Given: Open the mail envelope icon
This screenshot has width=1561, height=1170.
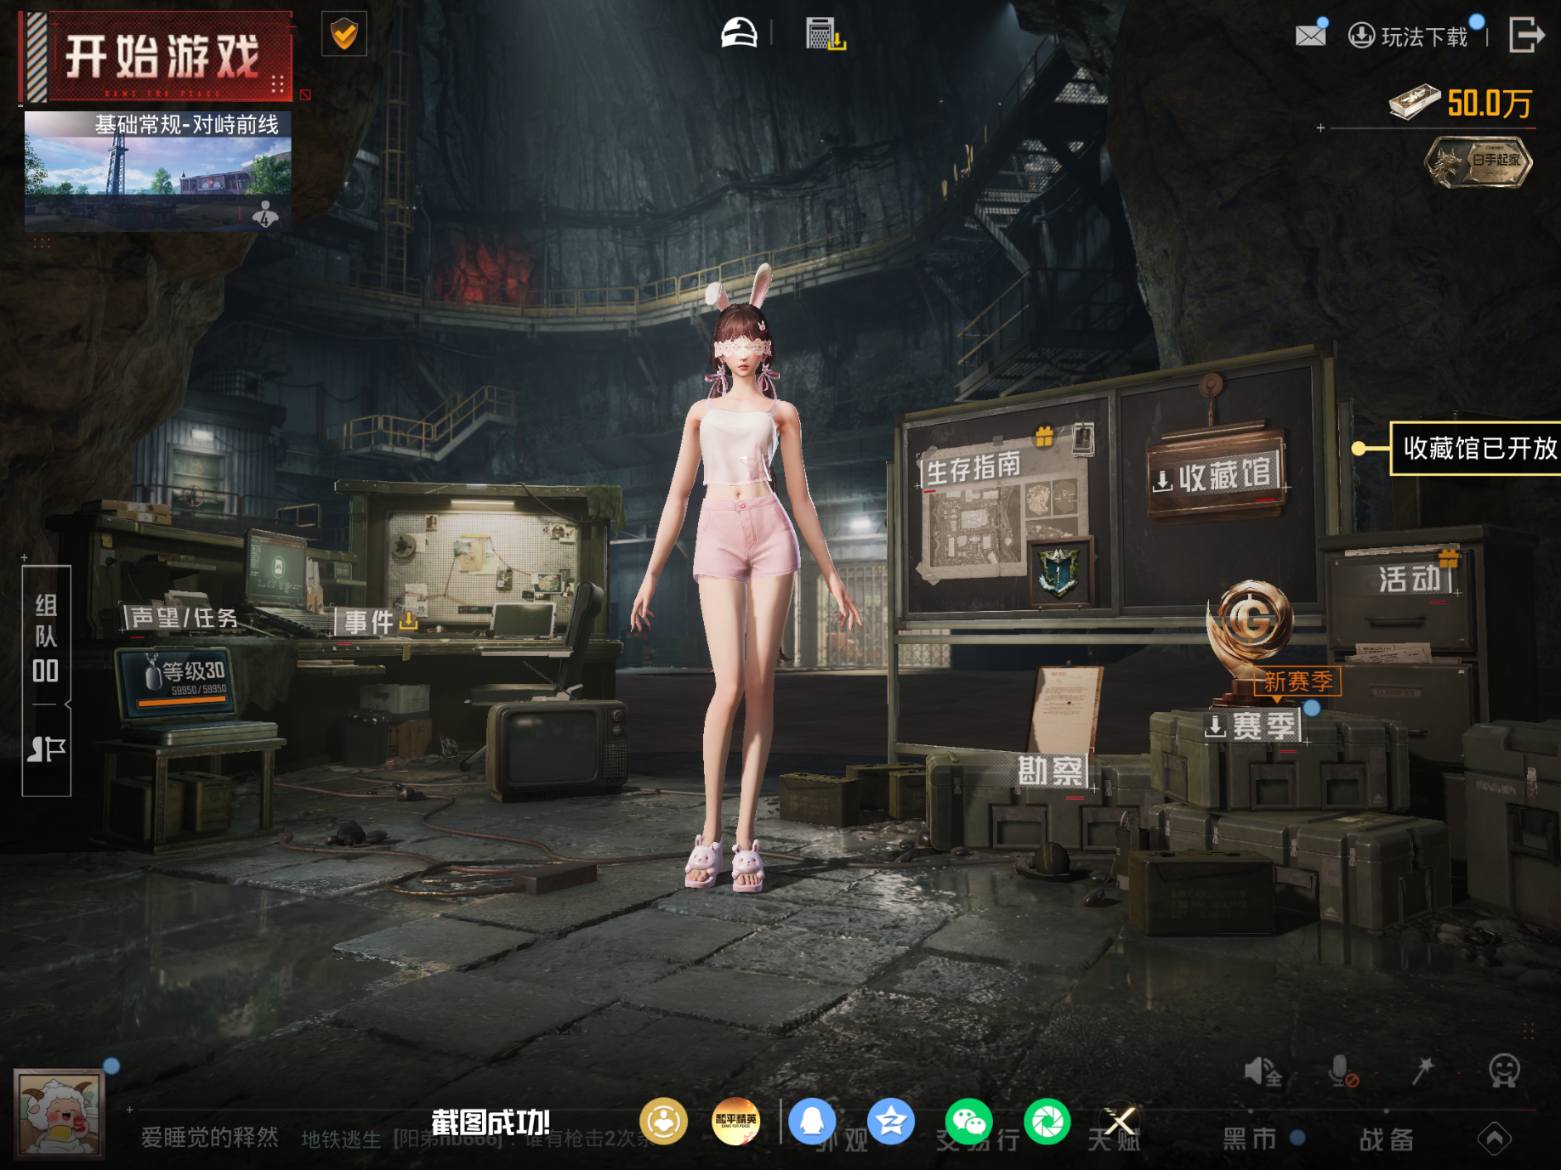Looking at the screenshot, I should pyautogui.click(x=1310, y=35).
